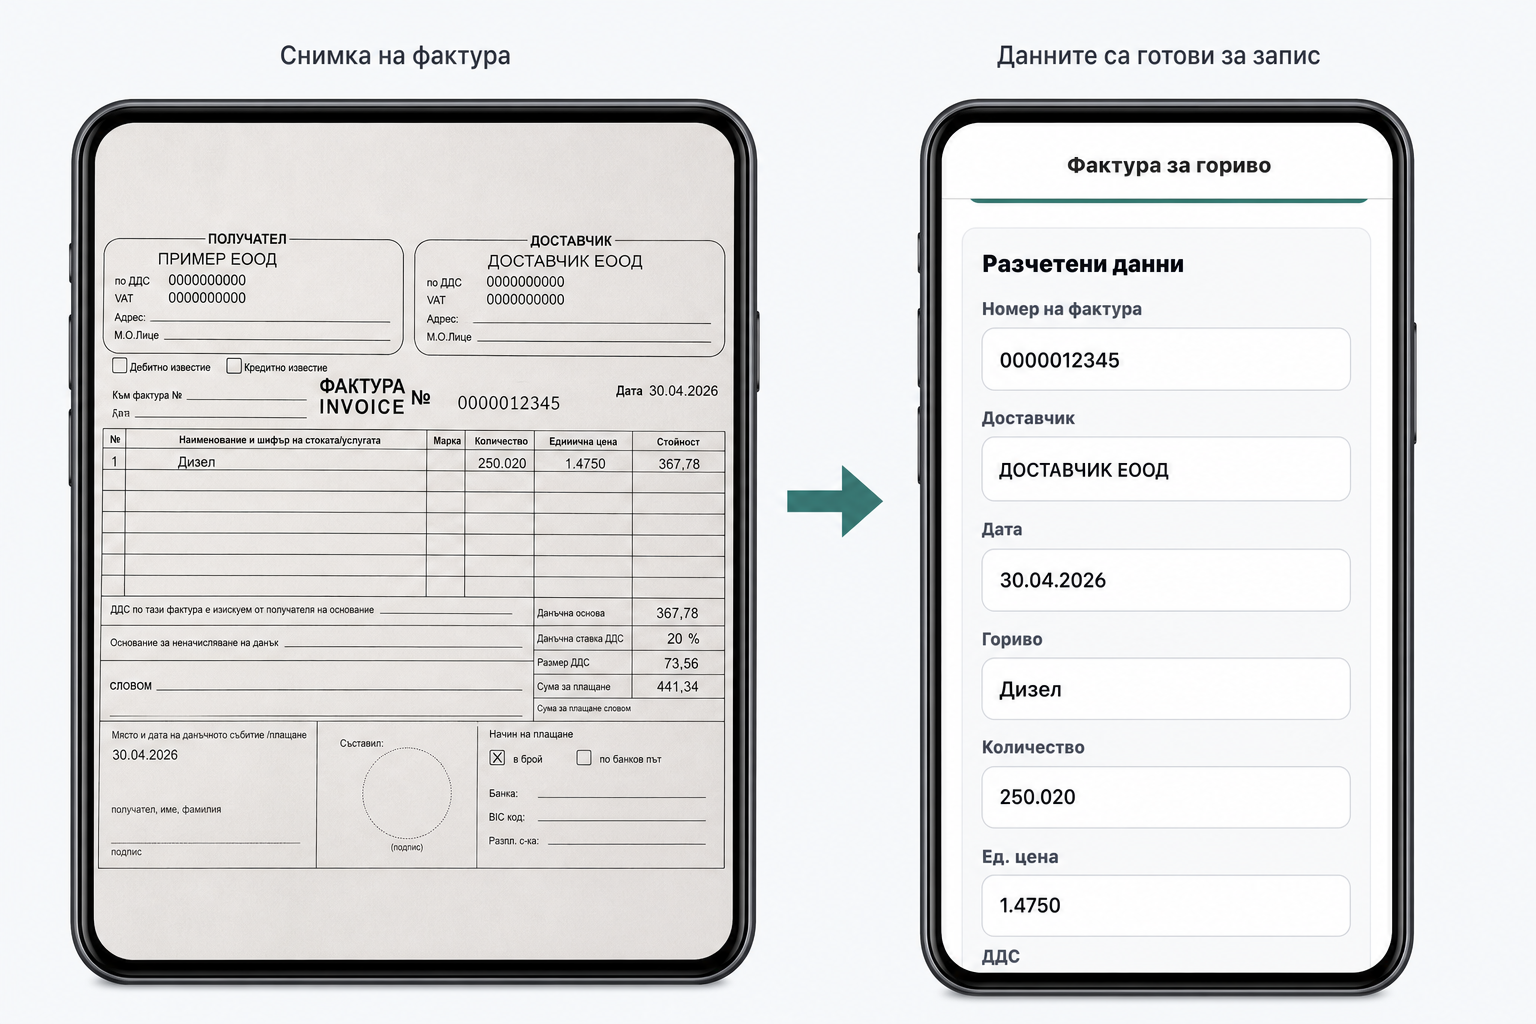Viewport: 1536px width, 1024px height.
Task: Click the 1.4750 unit price cell on the invoice
Action: click(585, 463)
